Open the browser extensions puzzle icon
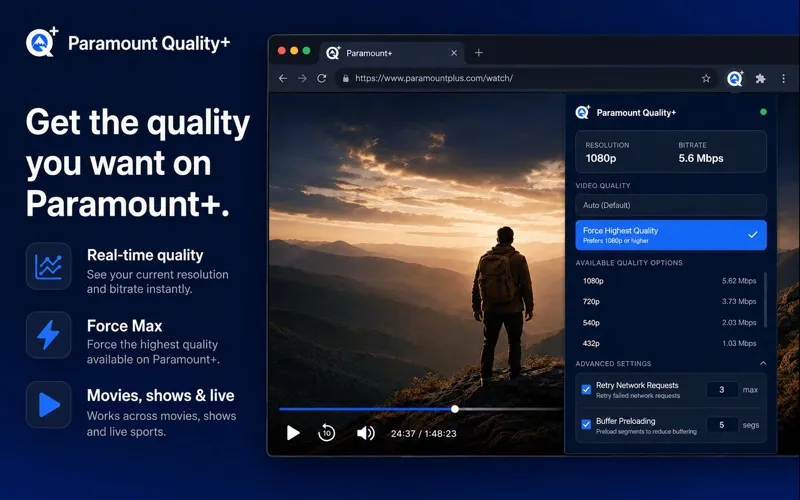Viewport: 800px width, 500px height. (x=760, y=78)
